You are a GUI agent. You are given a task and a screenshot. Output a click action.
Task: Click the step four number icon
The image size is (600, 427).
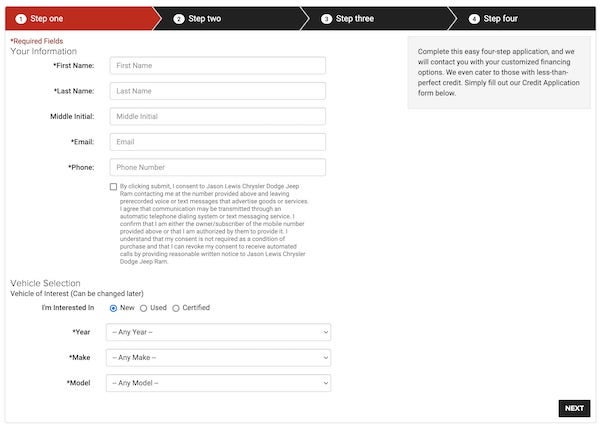point(474,18)
